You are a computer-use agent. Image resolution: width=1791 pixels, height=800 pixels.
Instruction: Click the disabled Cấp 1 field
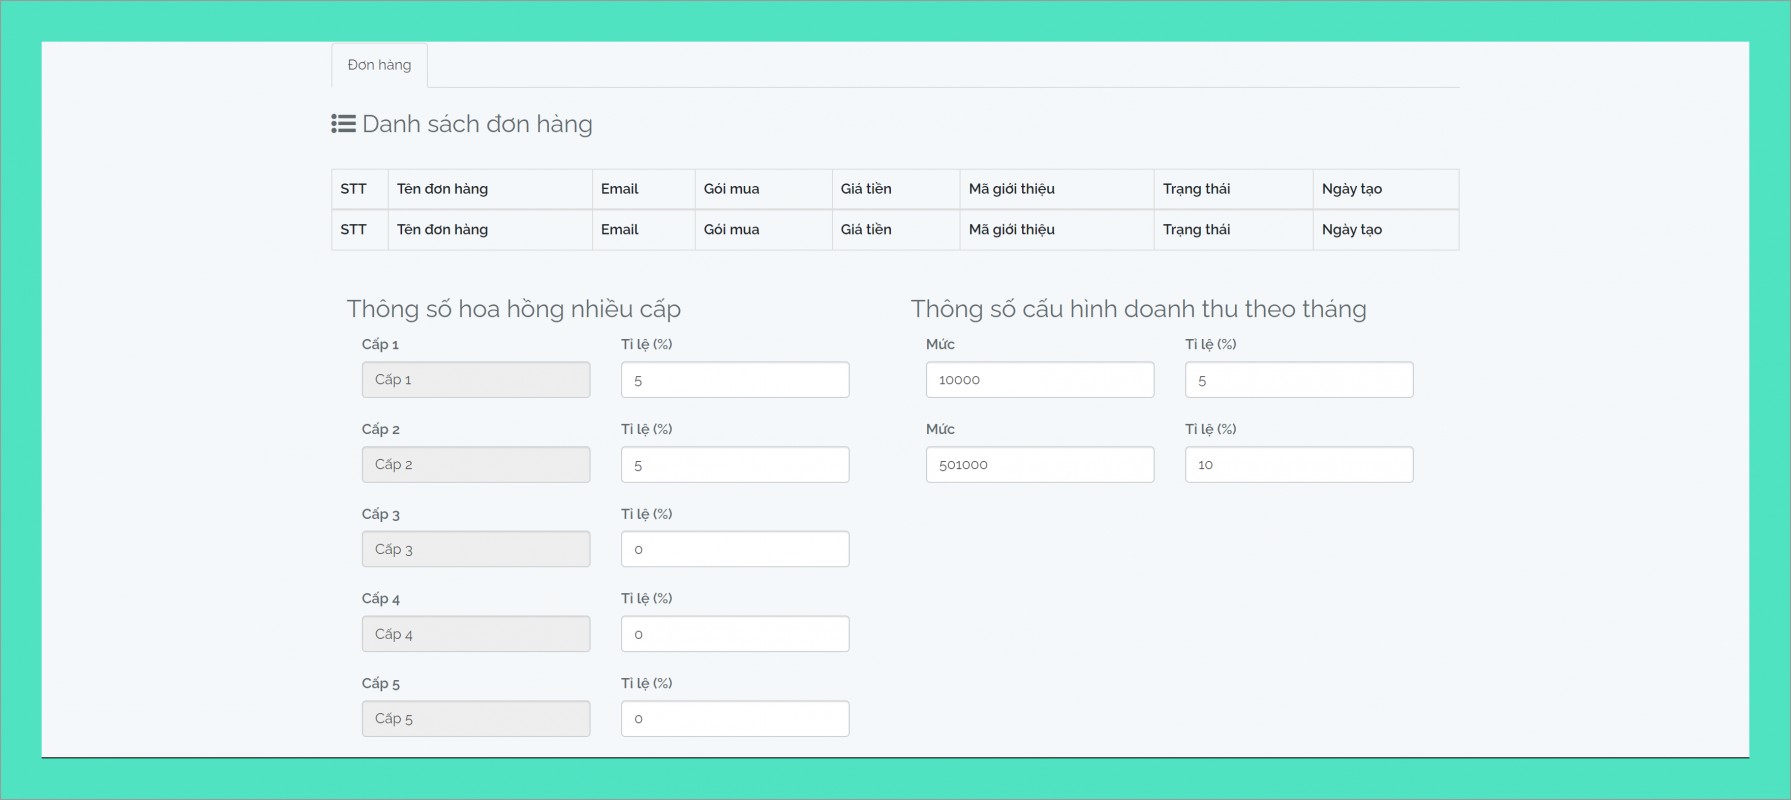475,380
